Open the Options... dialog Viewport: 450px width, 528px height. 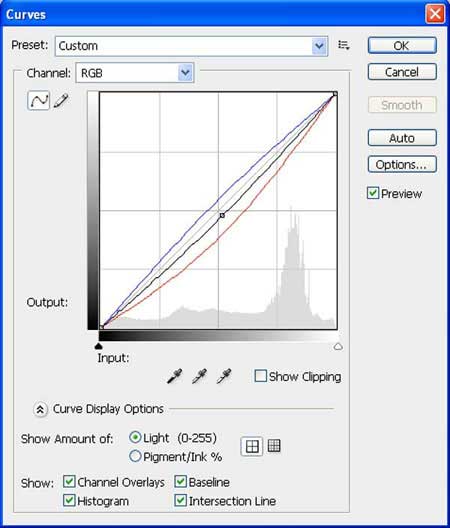402,164
